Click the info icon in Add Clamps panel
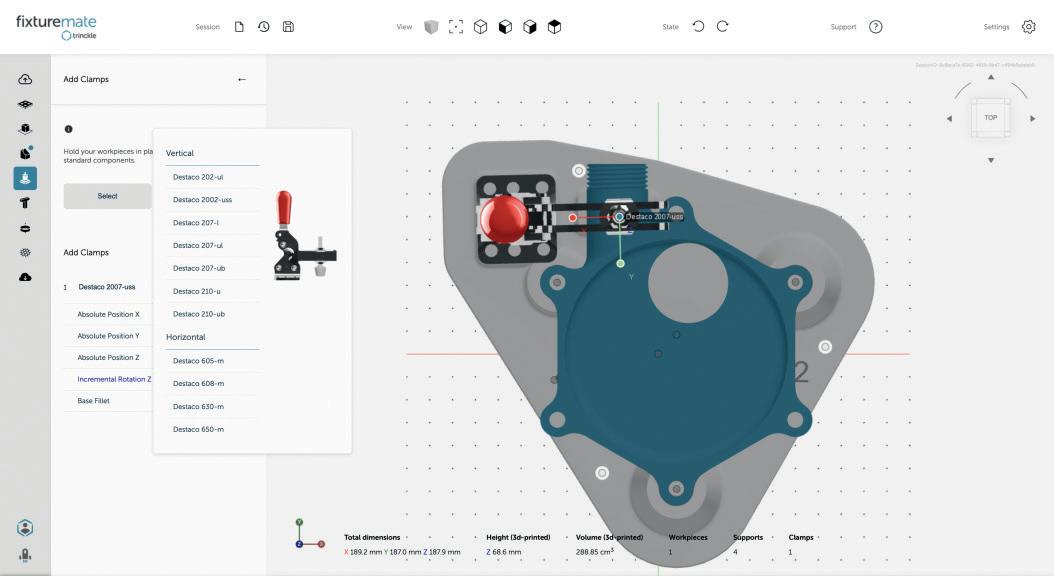The image size is (1054, 576). coord(68,129)
